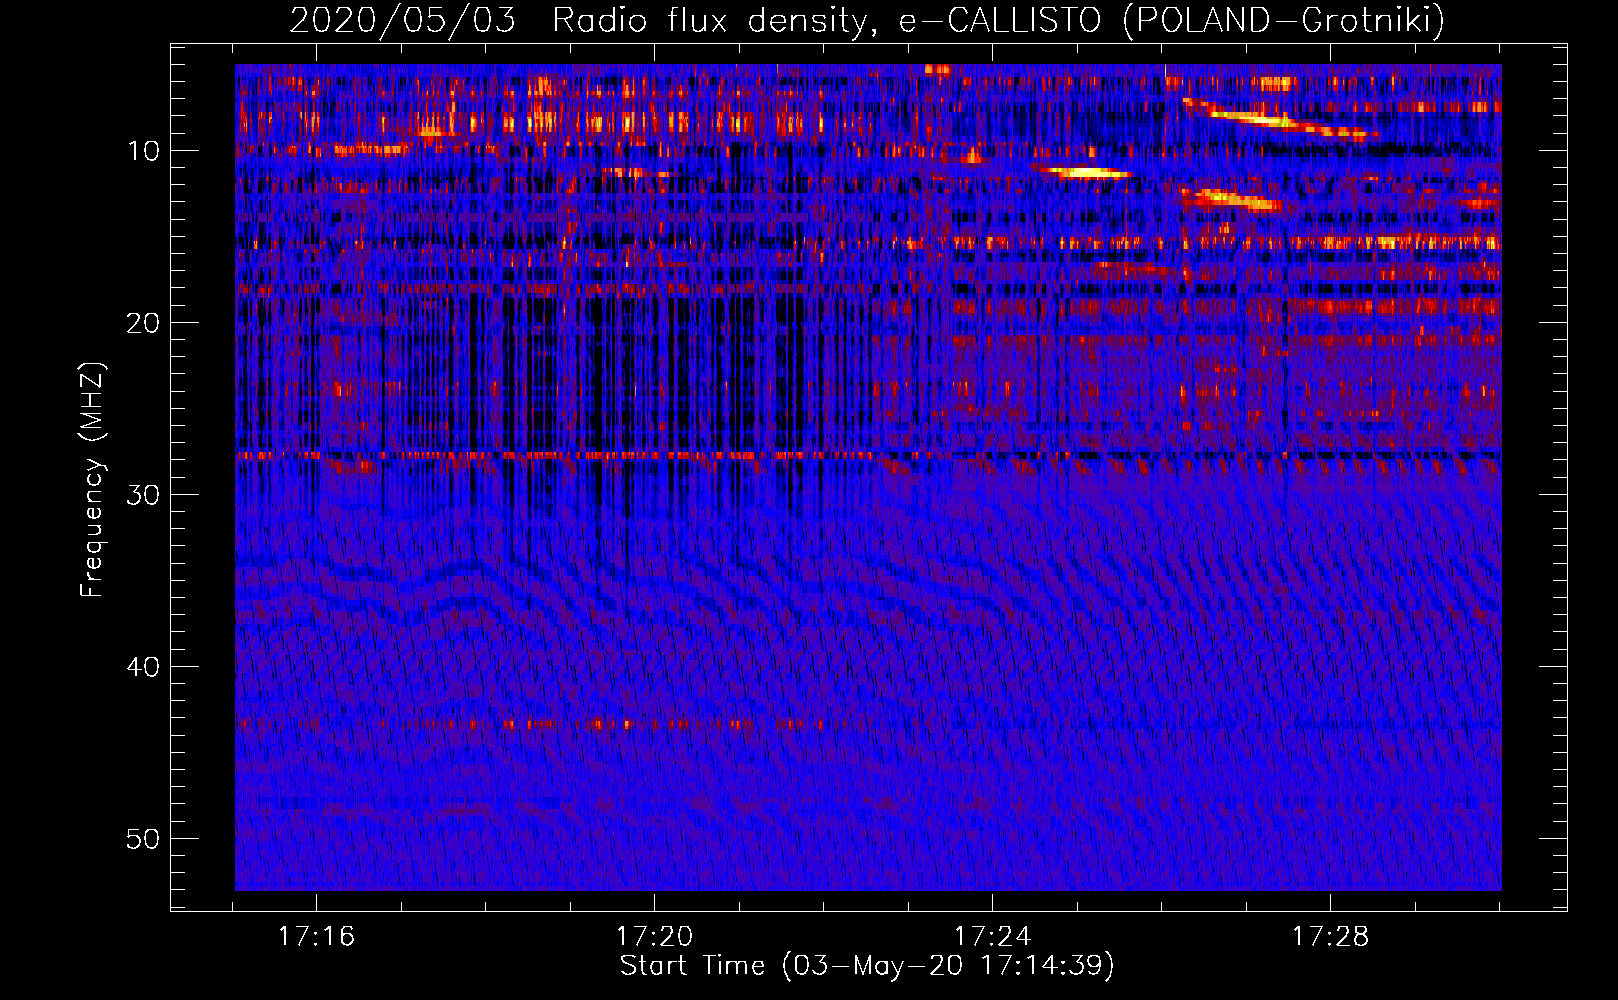Click the 17:28 time tick label
This screenshot has width=1618, height=1000.
tap(1330, 937)
